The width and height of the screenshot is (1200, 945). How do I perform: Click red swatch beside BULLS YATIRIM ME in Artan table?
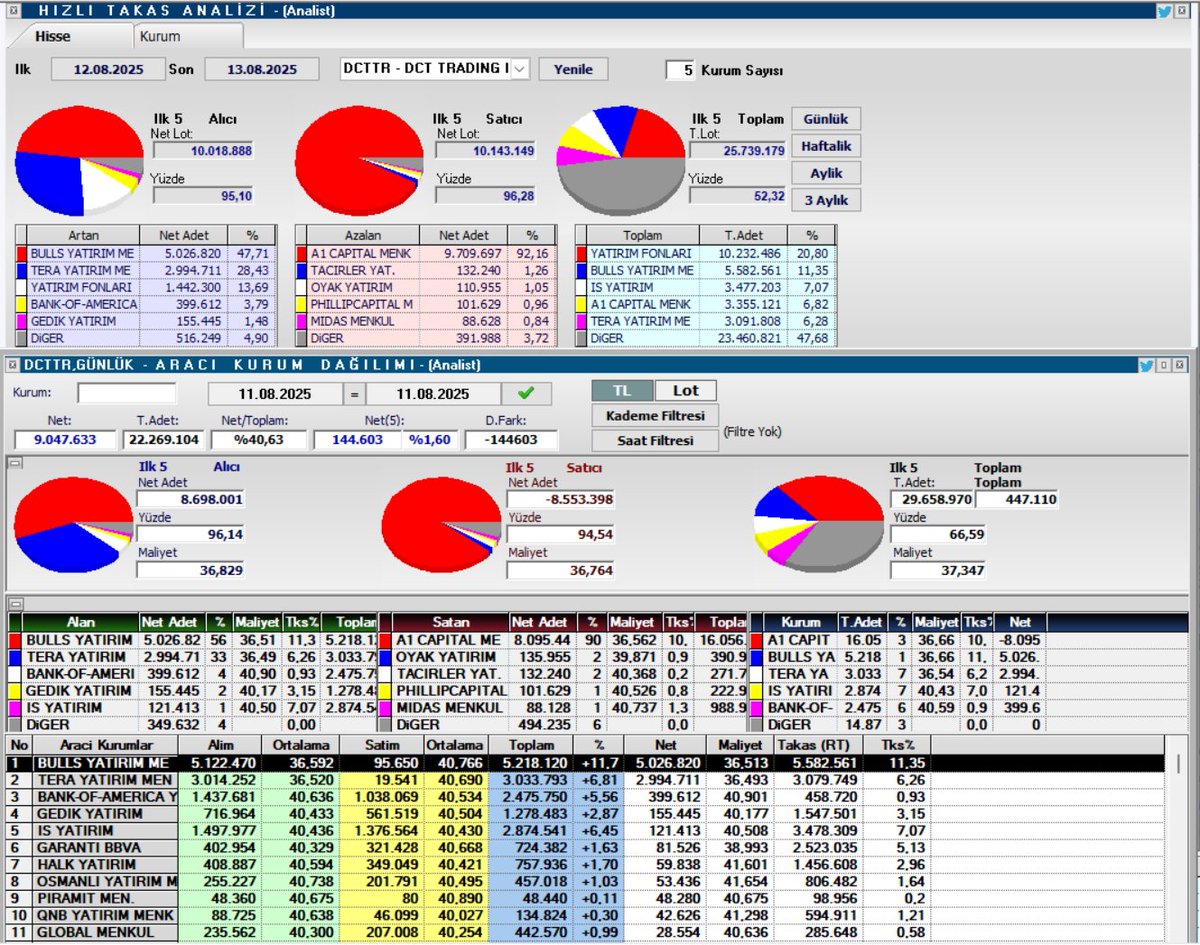click(x=21, y=254)
